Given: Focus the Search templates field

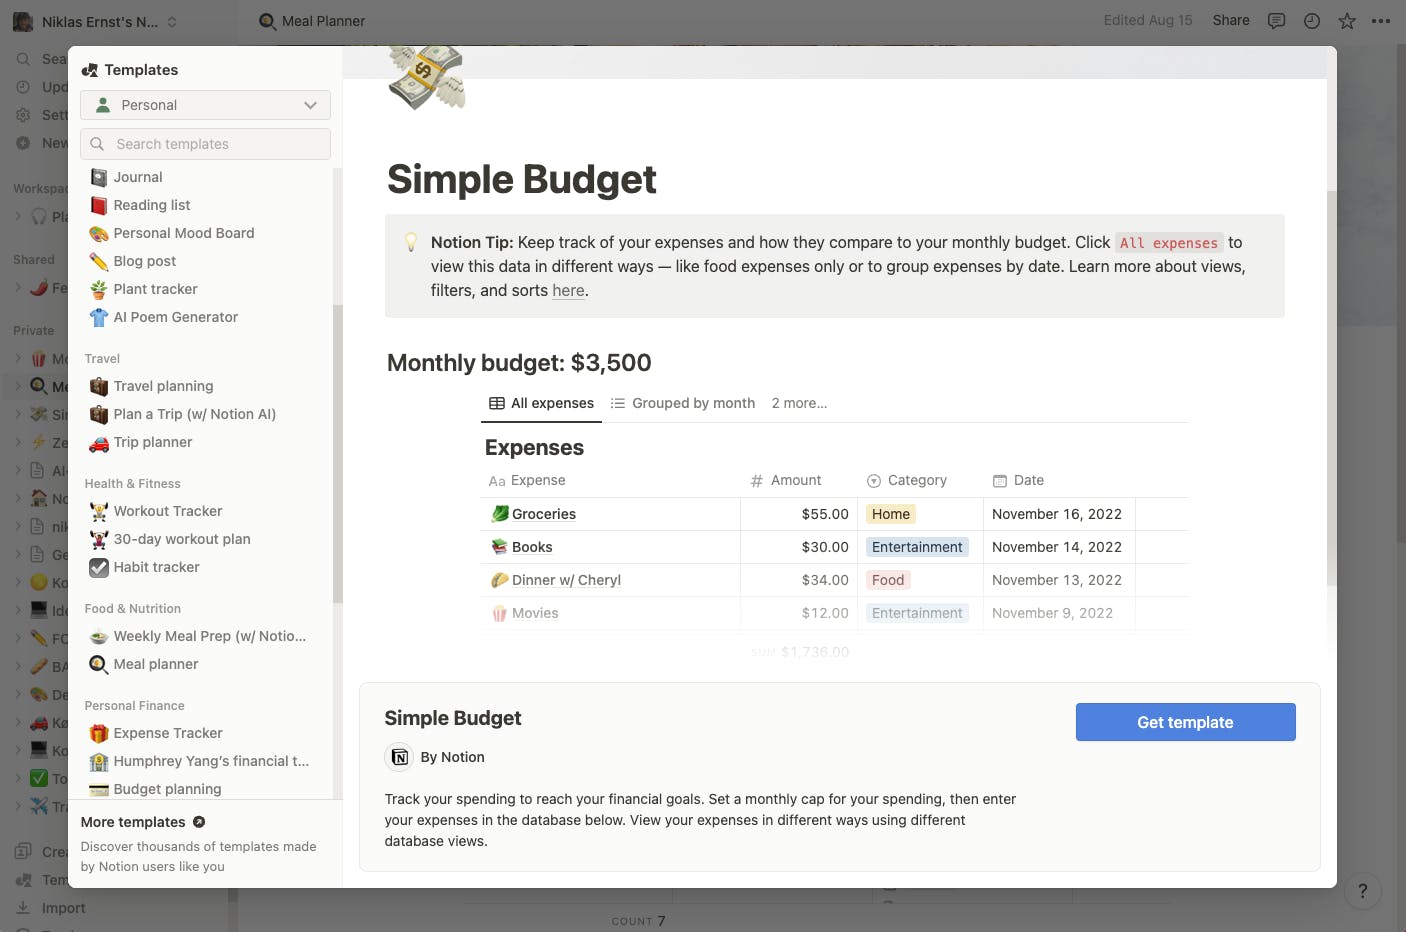Looking at the screenshot, I should coord(205,144).
